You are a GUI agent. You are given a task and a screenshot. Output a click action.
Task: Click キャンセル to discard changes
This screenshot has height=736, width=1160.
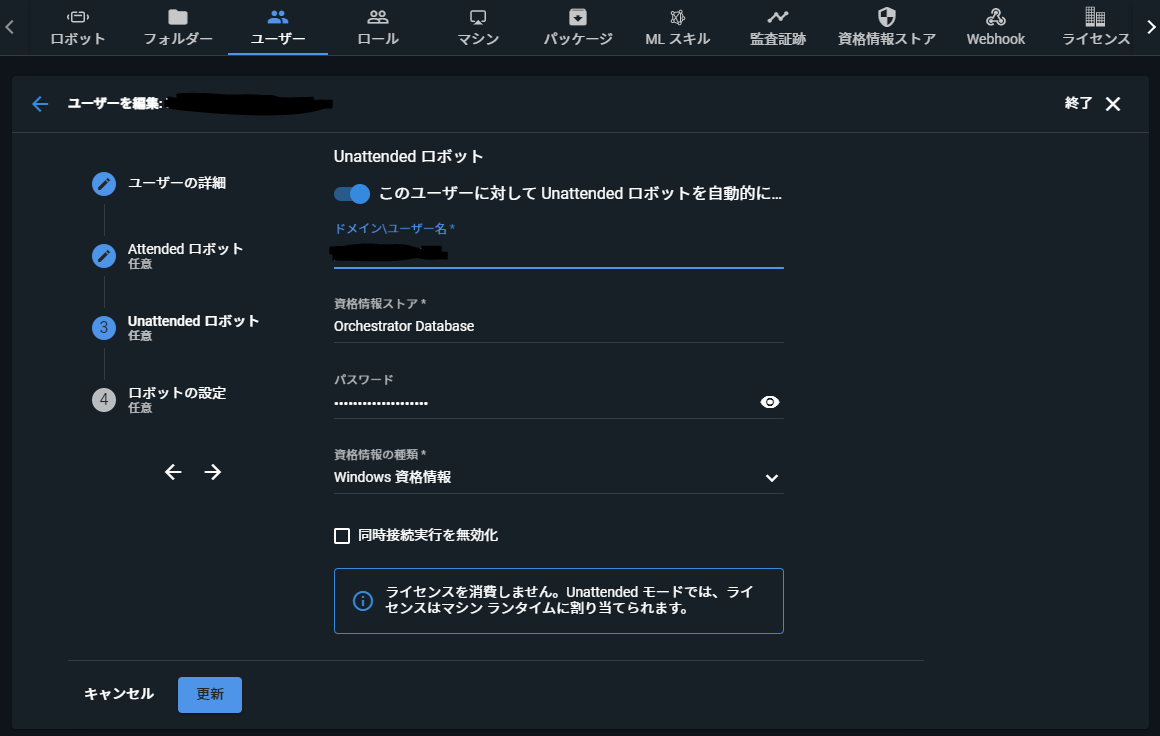coord(118,694)
